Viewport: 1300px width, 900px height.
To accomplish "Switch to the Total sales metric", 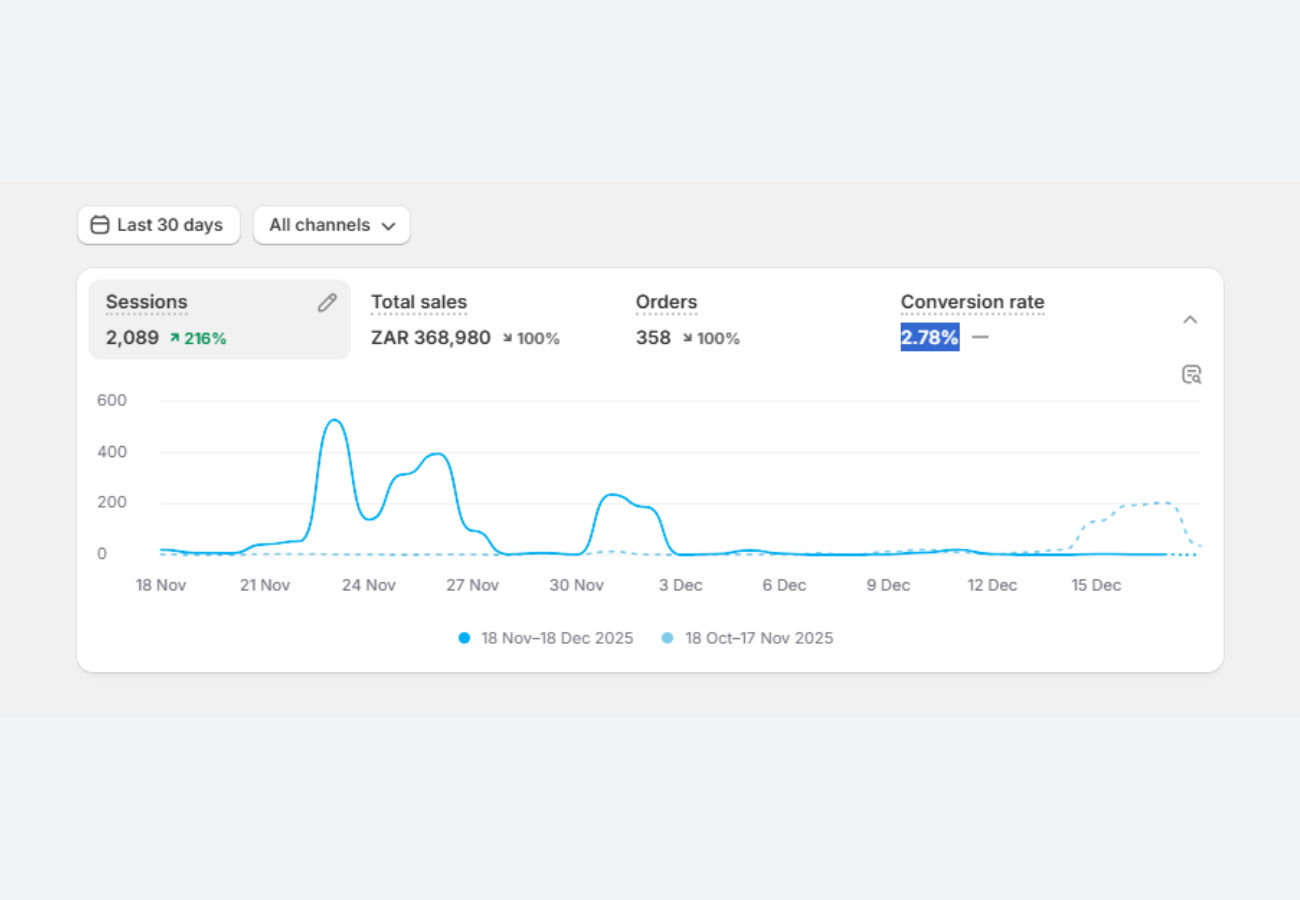I will pos(419,302).
